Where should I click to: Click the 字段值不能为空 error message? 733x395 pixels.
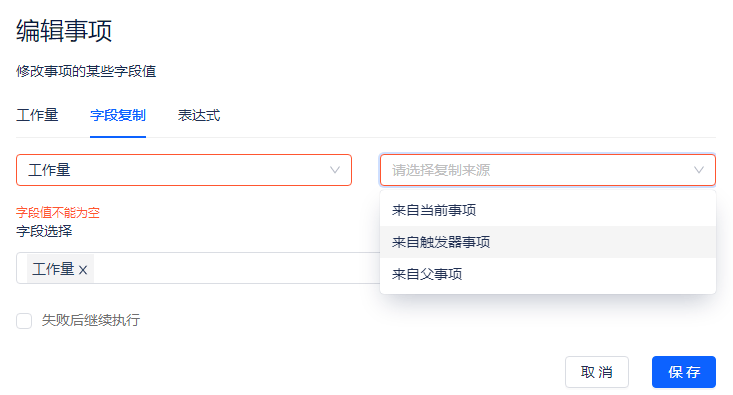click(x=58, y=213)
